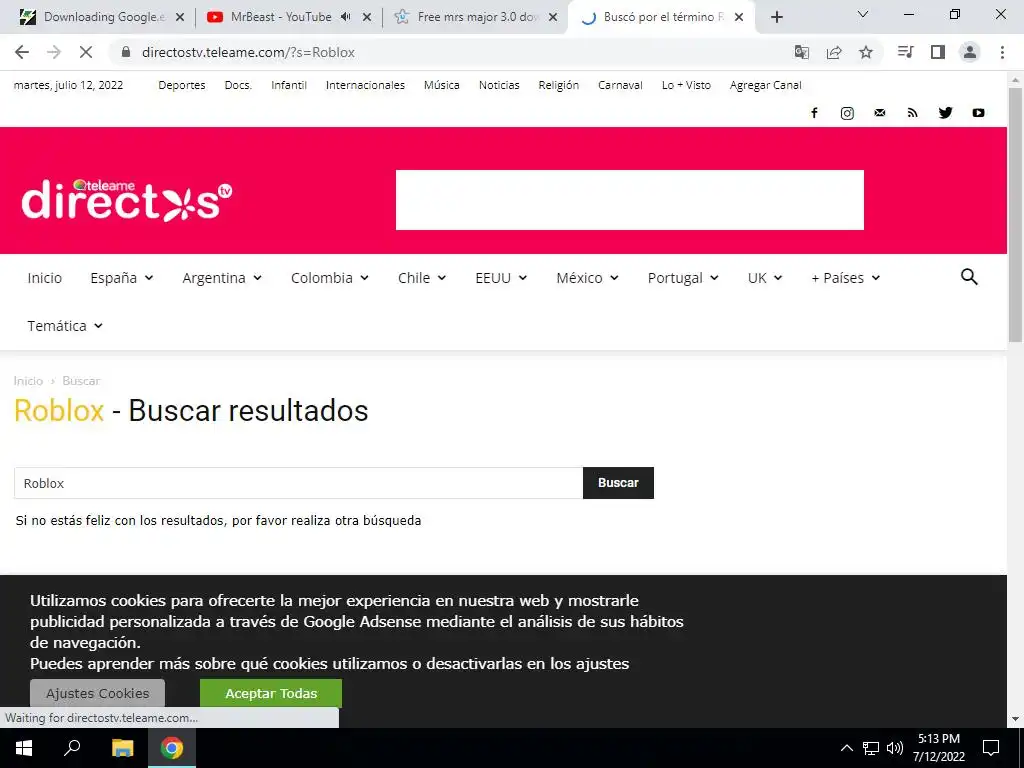Click the Chrome taskbar icon
The image size is (1024, 768).
click(x=172, y=748)
